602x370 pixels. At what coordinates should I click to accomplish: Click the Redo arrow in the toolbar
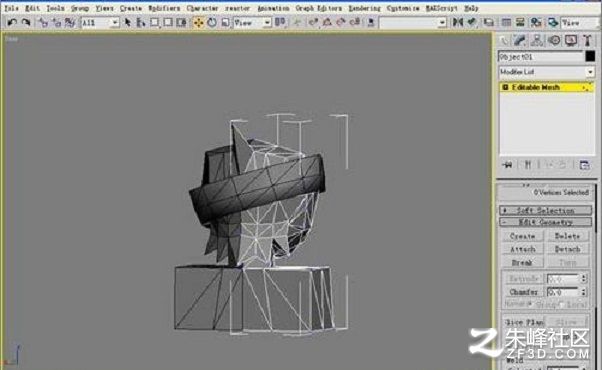(26, 23)
